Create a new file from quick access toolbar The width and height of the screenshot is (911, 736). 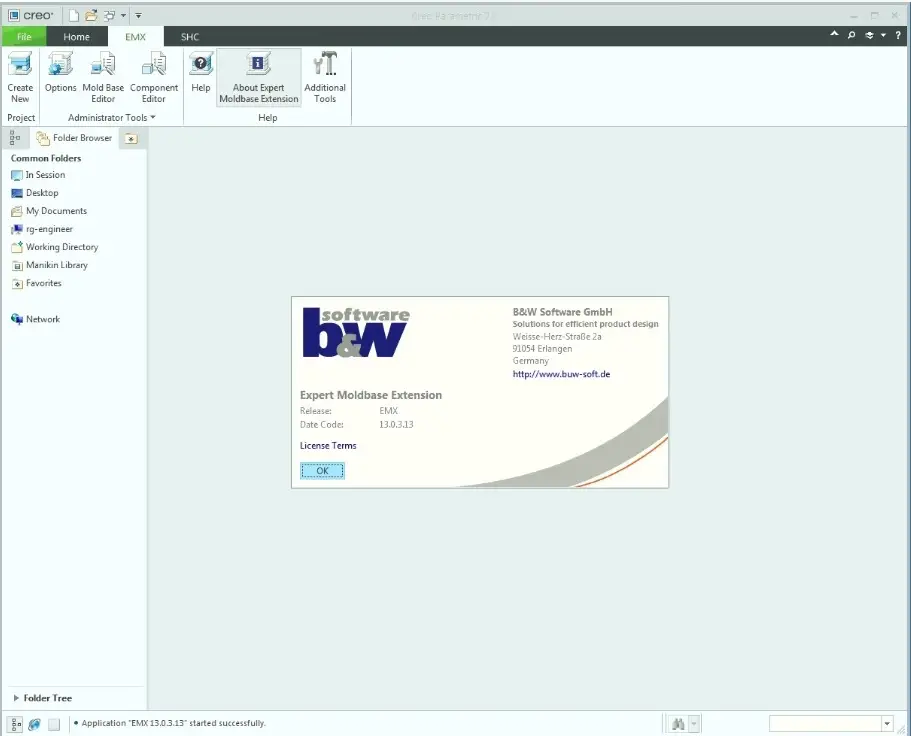[x=74, y=16]
